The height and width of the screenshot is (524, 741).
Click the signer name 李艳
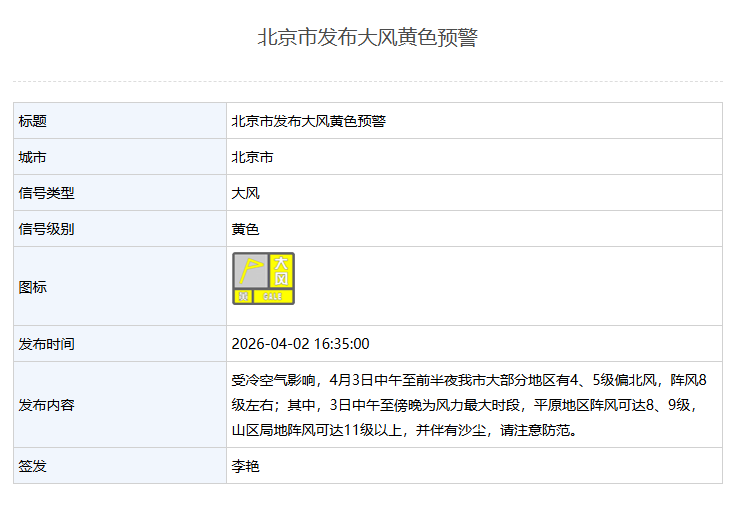pyautogui.click(x=245, y=466)
